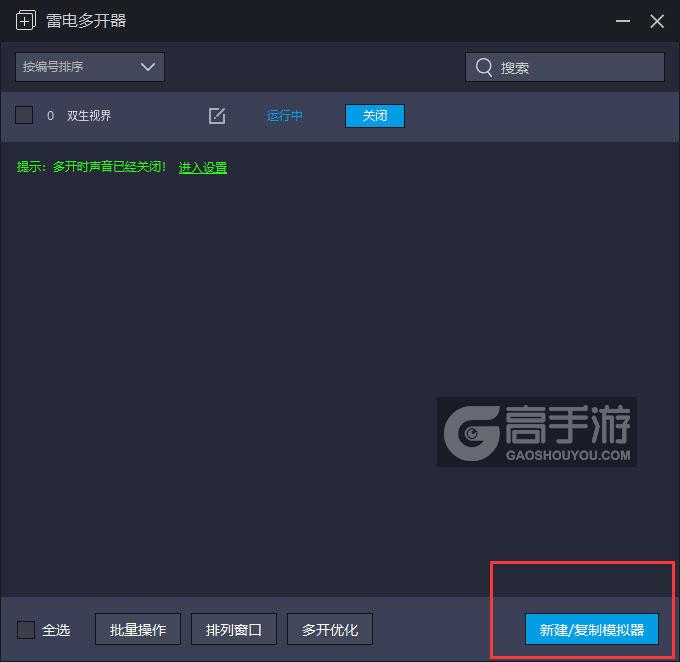Click the search magnifier icon
Screen dimensions: 680x662
[x=484, y=67]
